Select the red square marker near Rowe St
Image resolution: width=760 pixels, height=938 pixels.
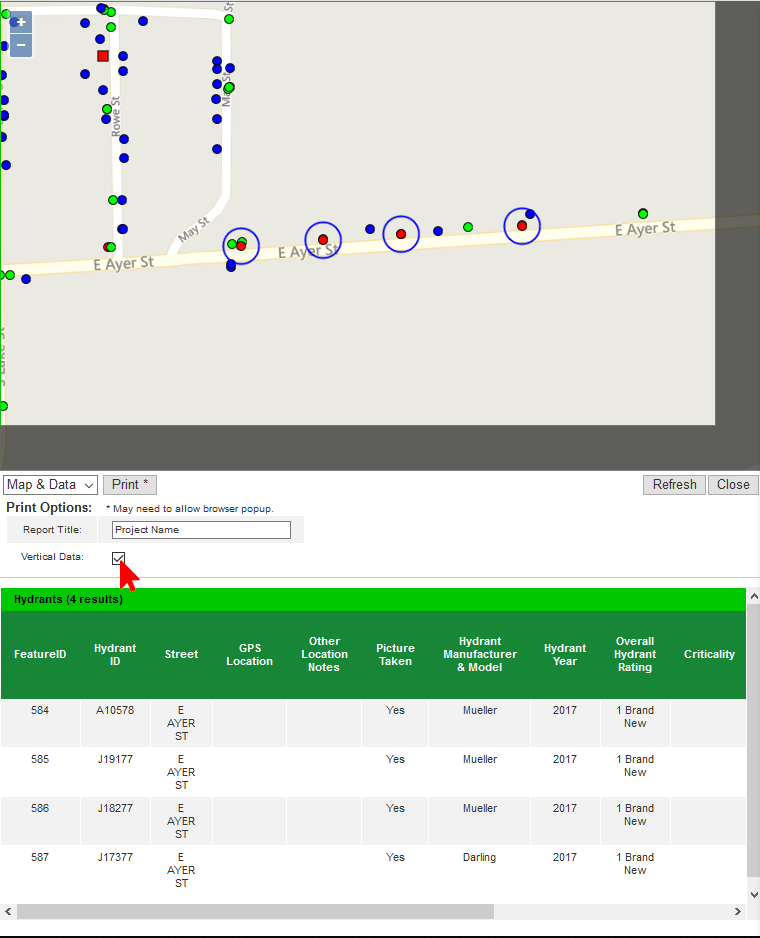click(103, 56)
